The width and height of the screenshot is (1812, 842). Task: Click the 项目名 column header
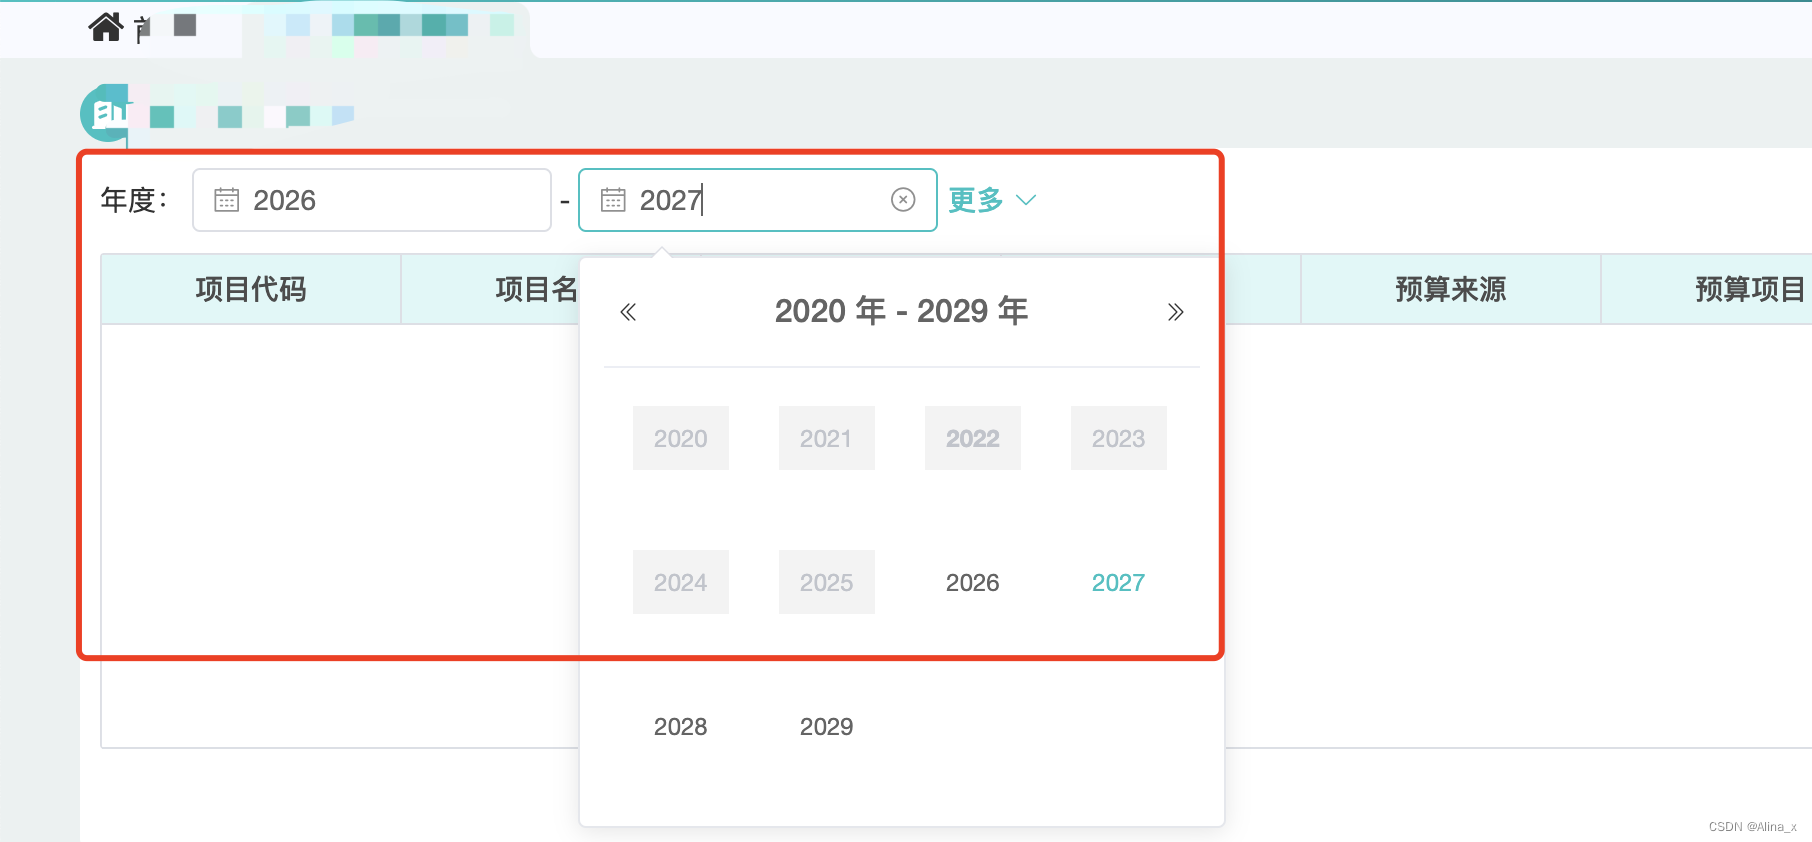tap(491, 289)
